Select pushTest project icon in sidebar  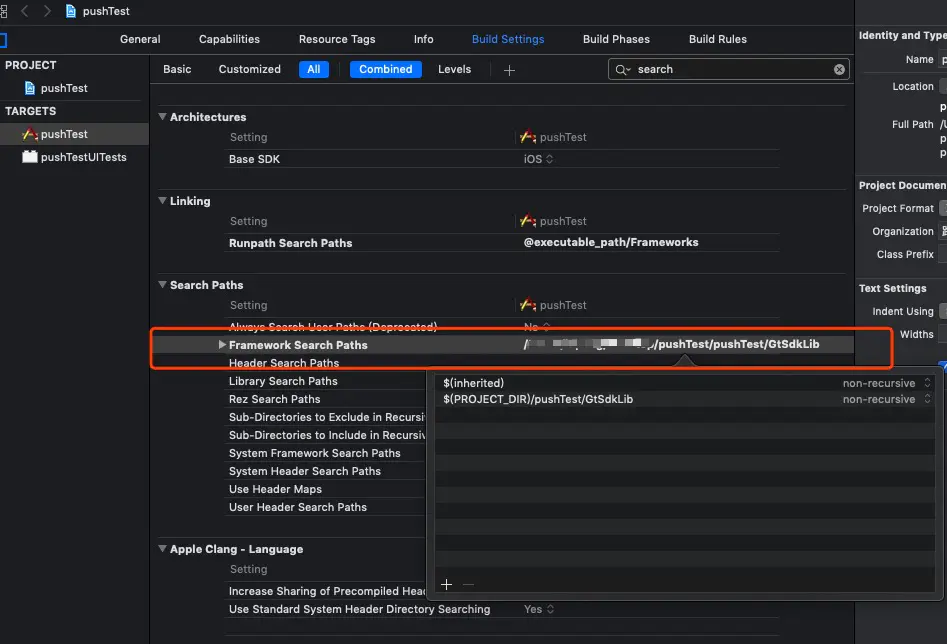tap(30, 88)
